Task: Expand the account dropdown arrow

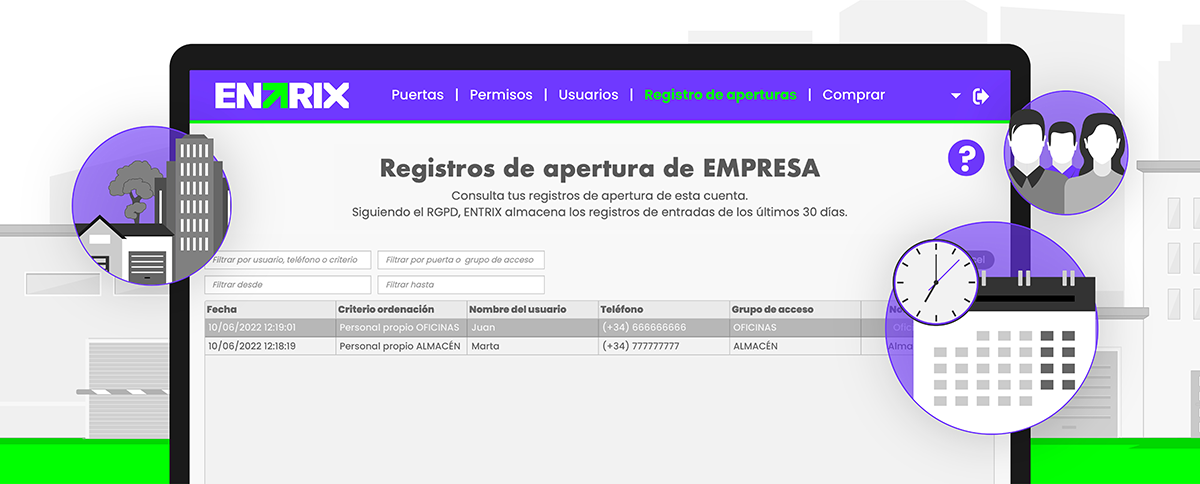Action: (956, 96)
